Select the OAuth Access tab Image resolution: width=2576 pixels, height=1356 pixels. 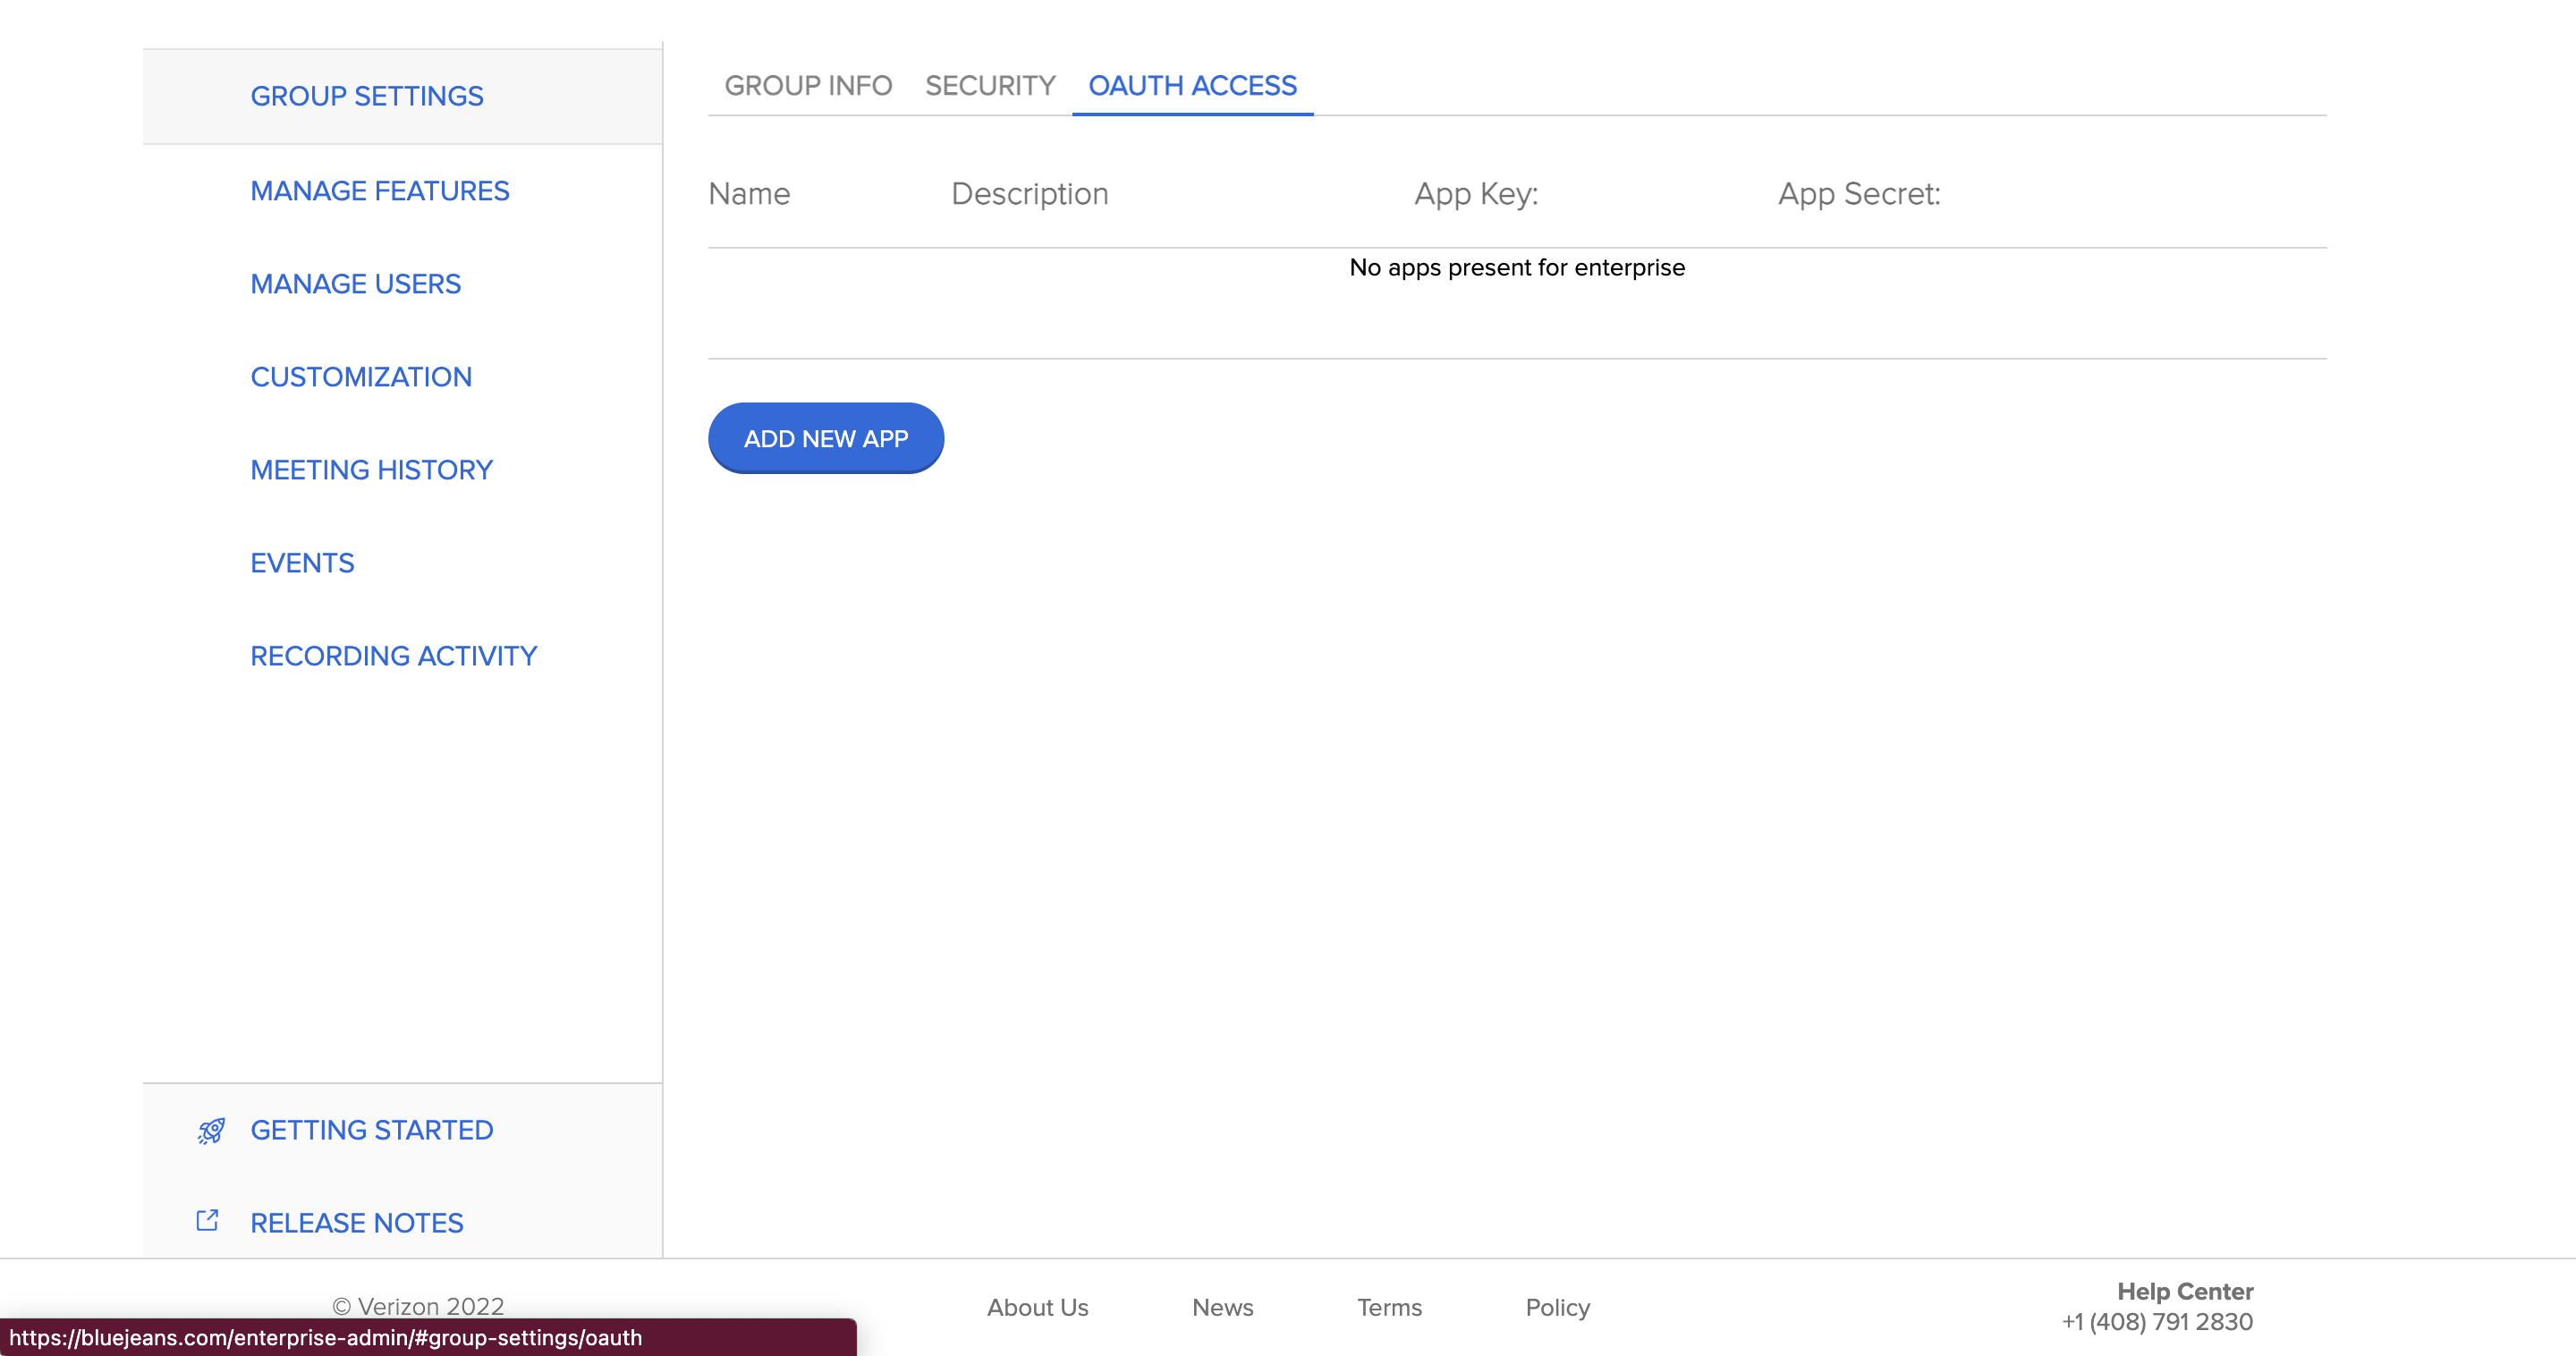pyautogui.click(x=1192, y=86)
